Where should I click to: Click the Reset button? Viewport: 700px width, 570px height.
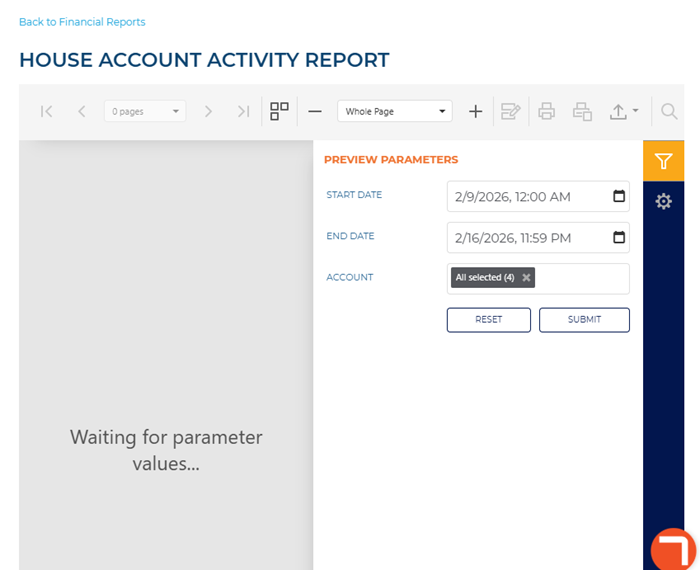point(489,320)
